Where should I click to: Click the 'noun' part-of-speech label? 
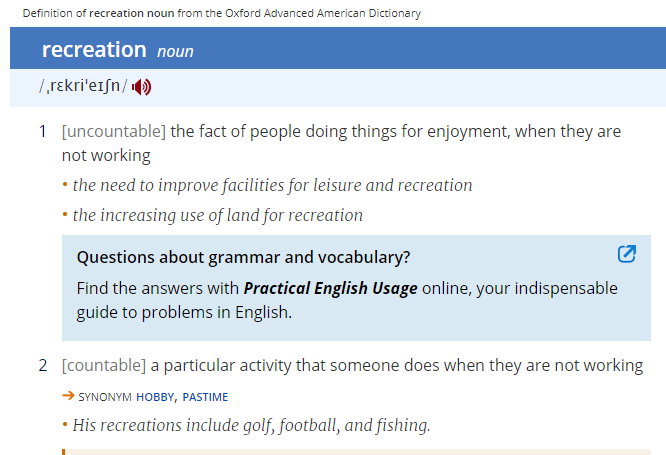pyautogui.click(x=175, y=51)
